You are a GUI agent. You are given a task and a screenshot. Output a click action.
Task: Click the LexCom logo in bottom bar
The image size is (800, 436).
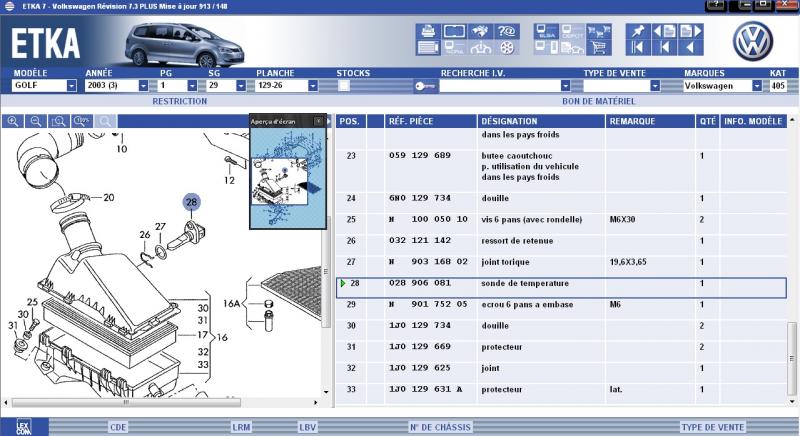click(x=23, y=427)
